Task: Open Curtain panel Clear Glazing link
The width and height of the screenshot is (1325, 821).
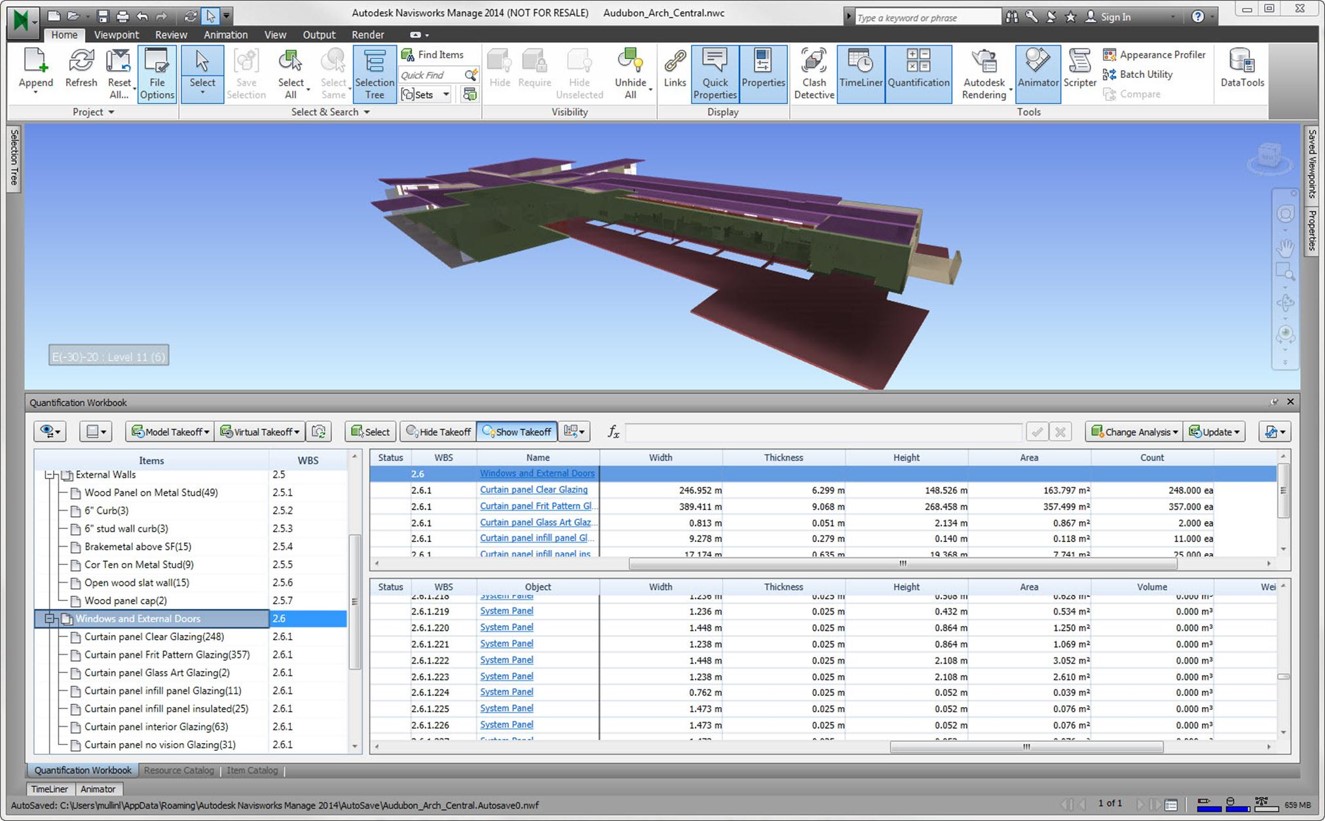Action: tap(533, 490)
